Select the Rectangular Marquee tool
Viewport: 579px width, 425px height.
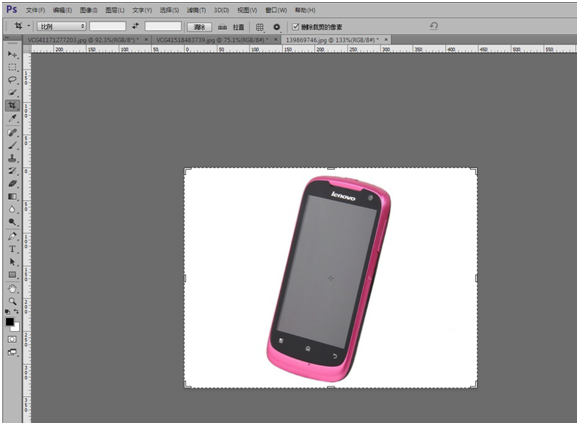pos(13,67)
